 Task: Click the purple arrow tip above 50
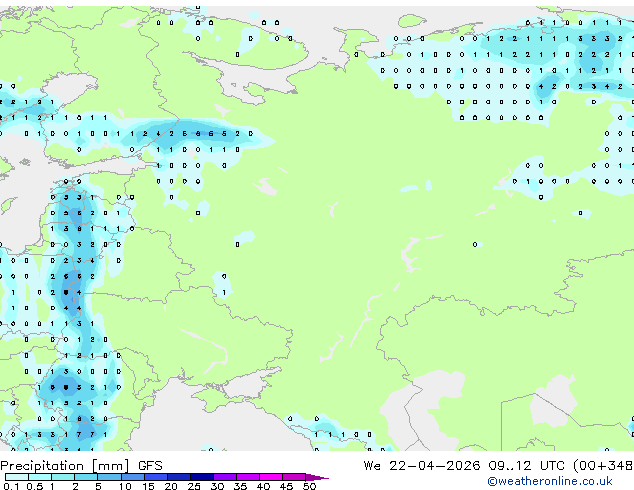click(317, 477)
